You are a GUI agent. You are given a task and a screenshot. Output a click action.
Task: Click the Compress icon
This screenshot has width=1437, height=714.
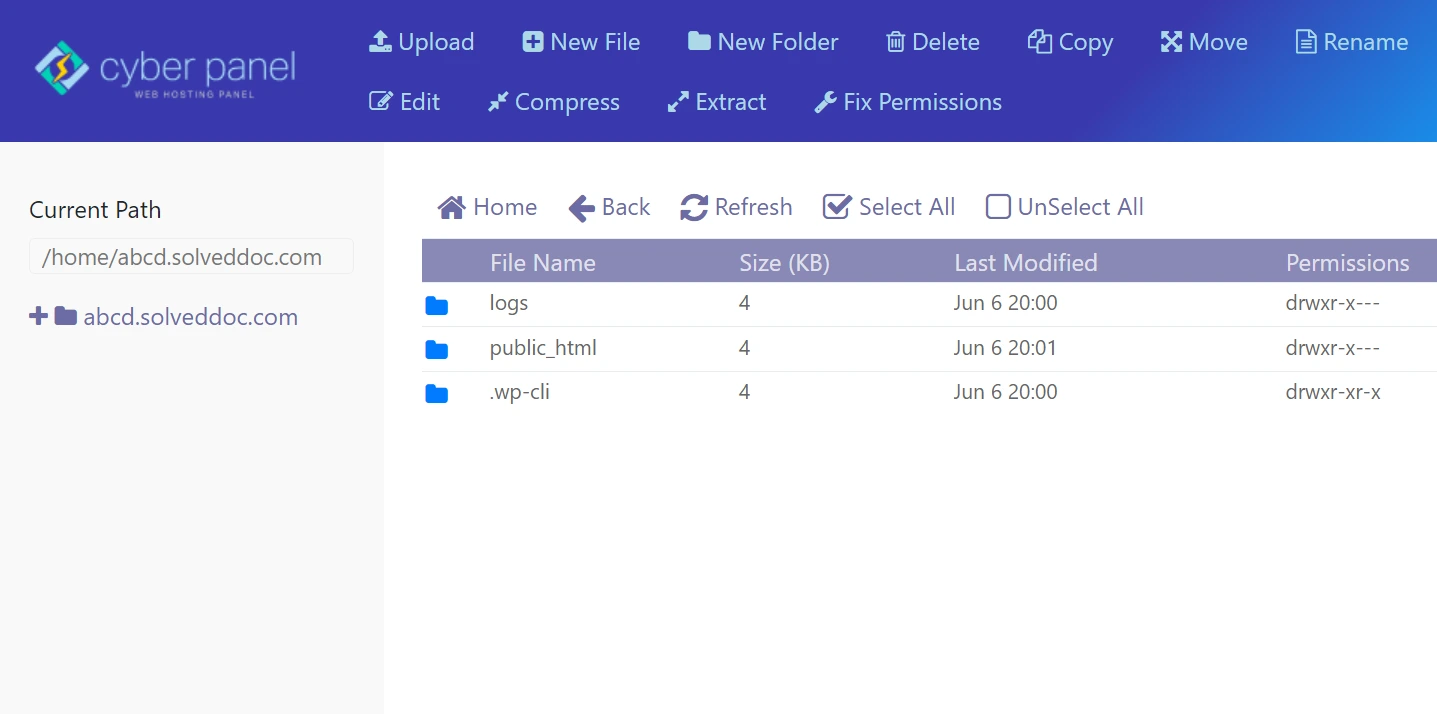(497, 102)
